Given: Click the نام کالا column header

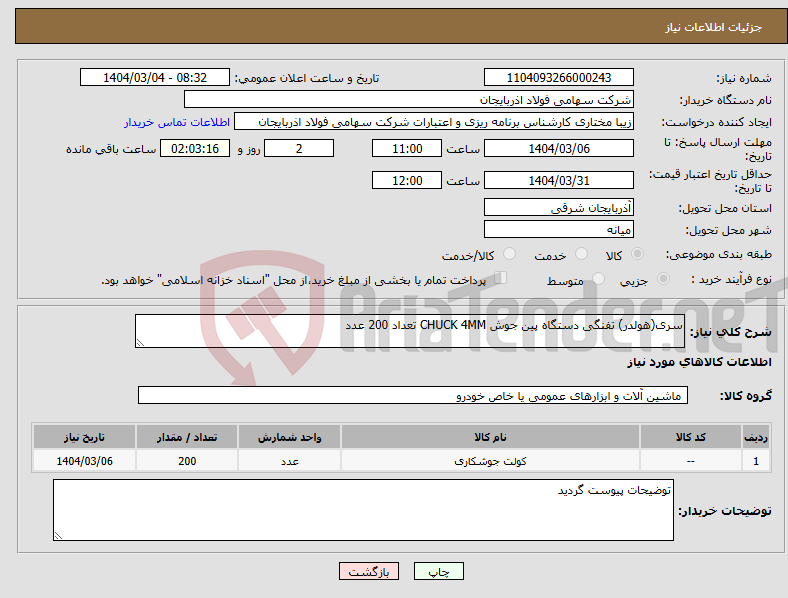Looking at the screenshot, I should tap(490, 437).
